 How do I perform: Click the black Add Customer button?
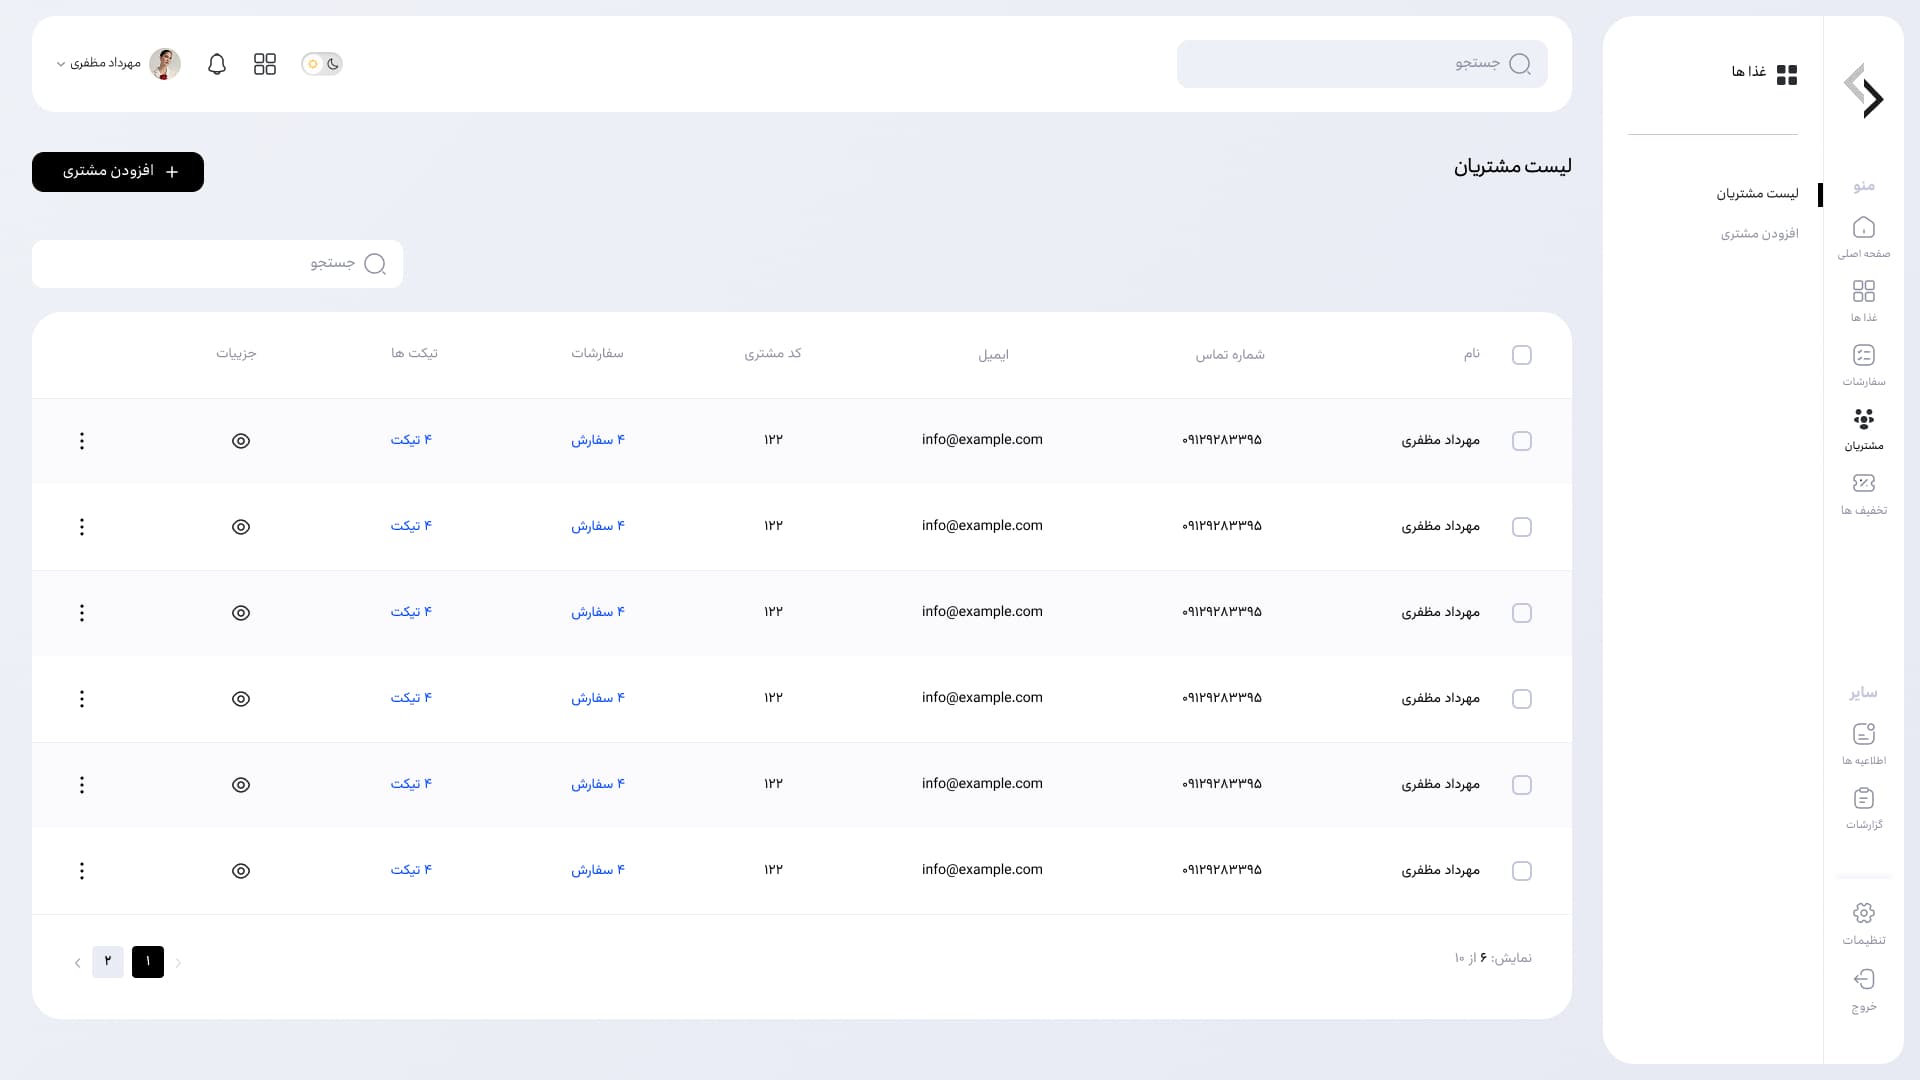coord(118,172)
